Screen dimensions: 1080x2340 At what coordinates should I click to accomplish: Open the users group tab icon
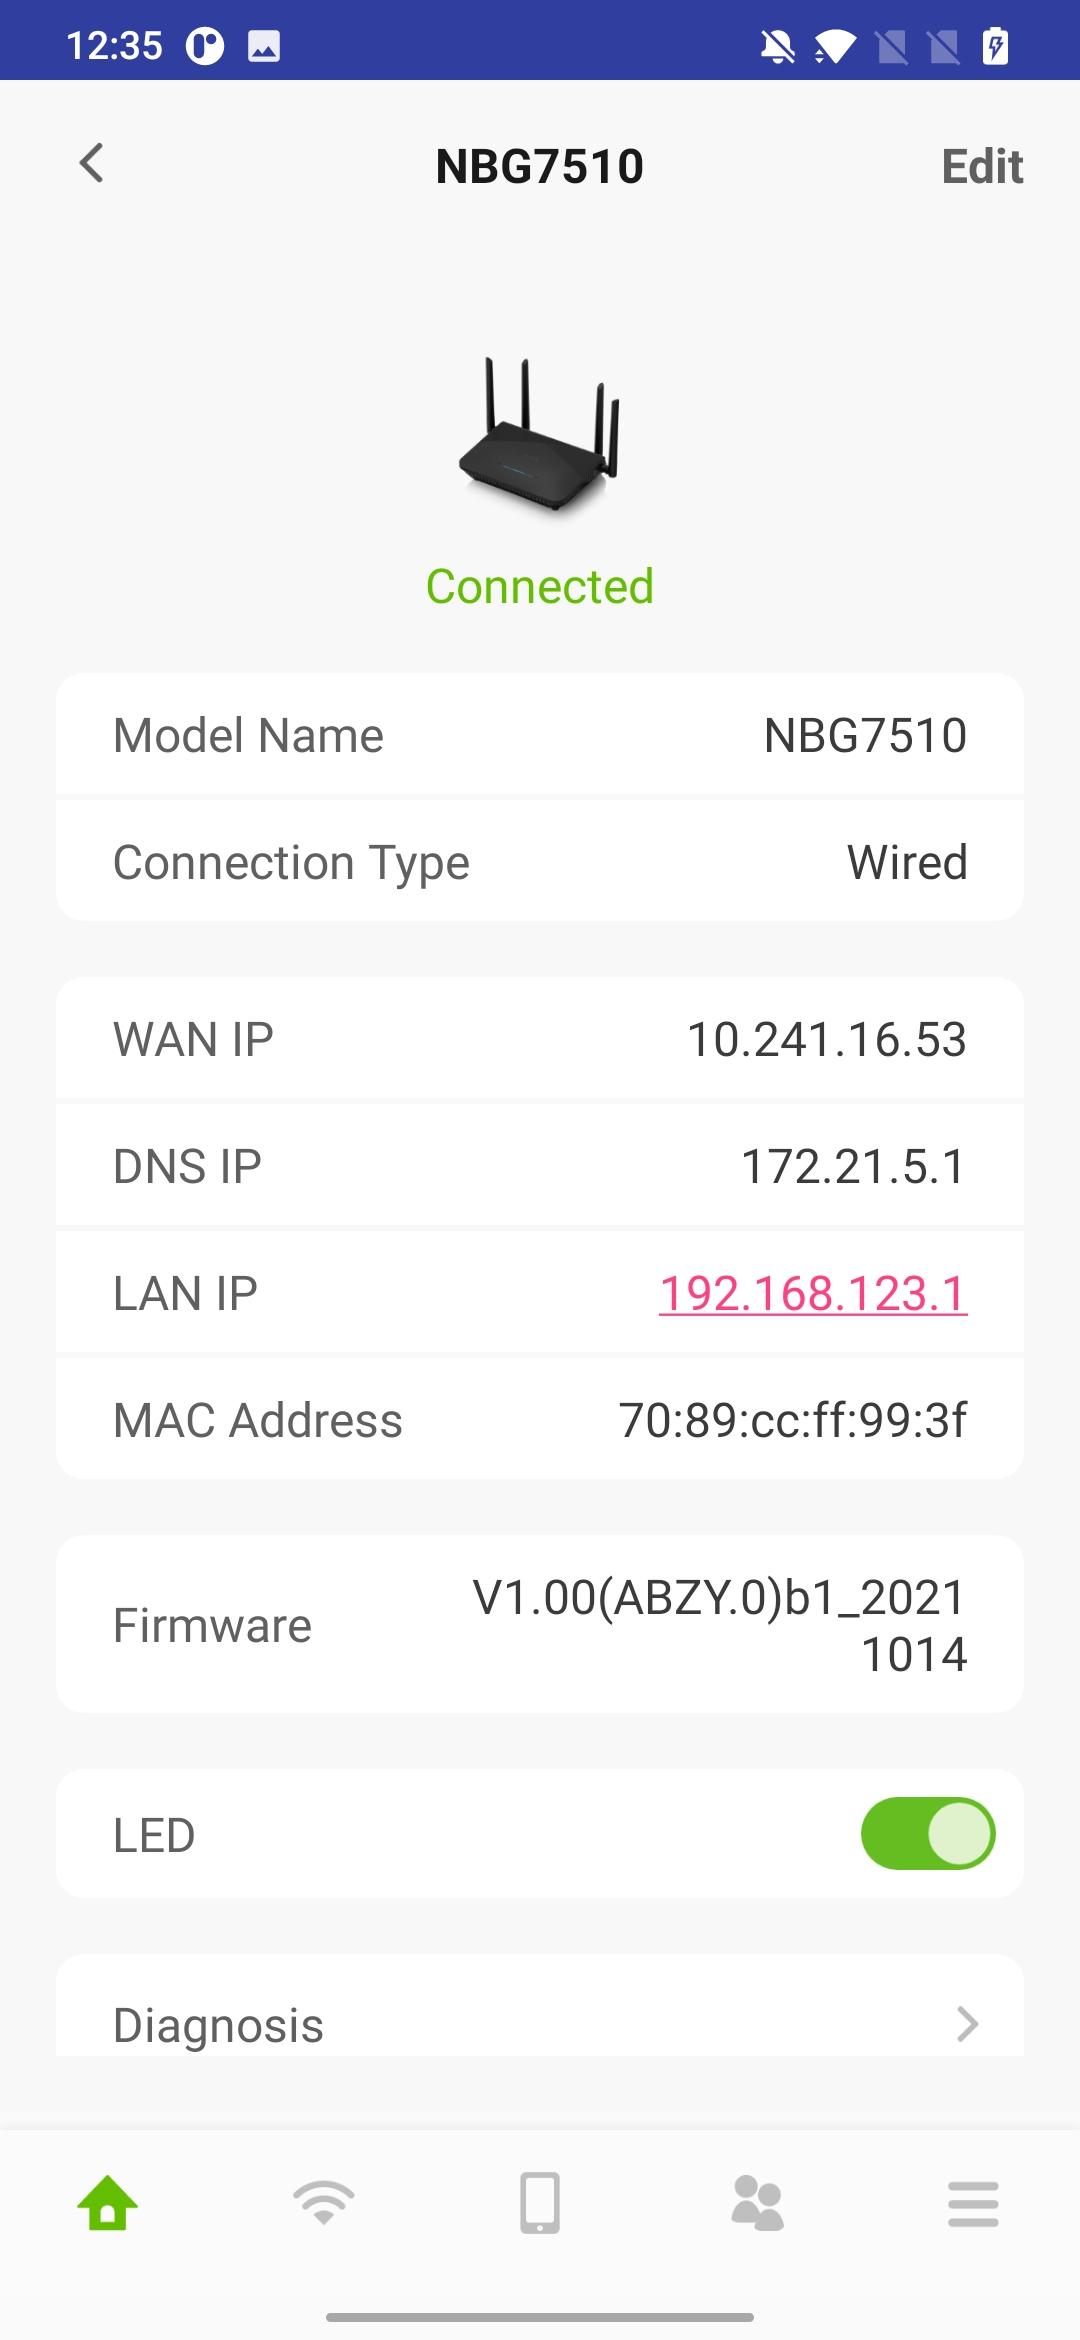[x=757, y=2203]
